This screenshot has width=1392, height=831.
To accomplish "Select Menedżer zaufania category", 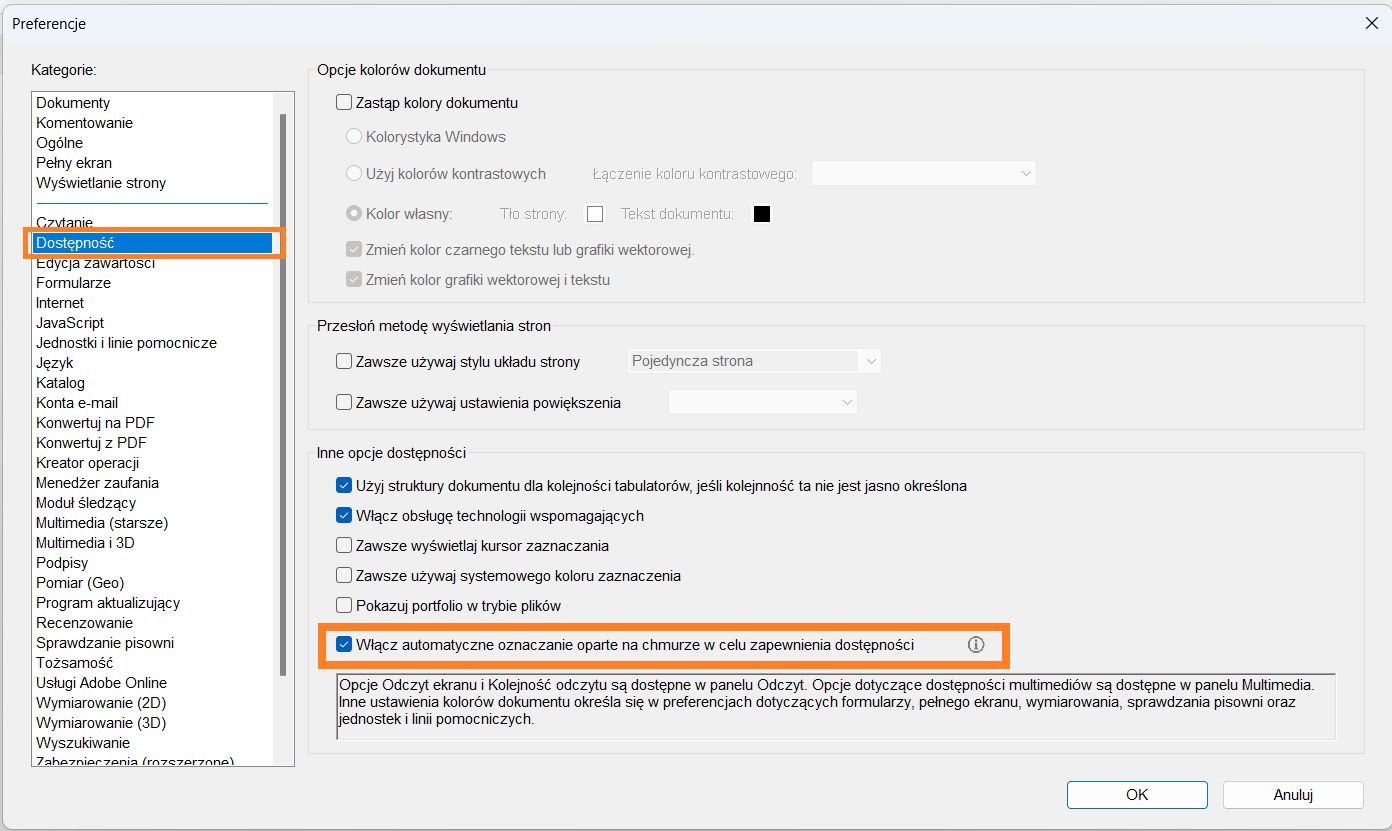I will tap(97, 483).
